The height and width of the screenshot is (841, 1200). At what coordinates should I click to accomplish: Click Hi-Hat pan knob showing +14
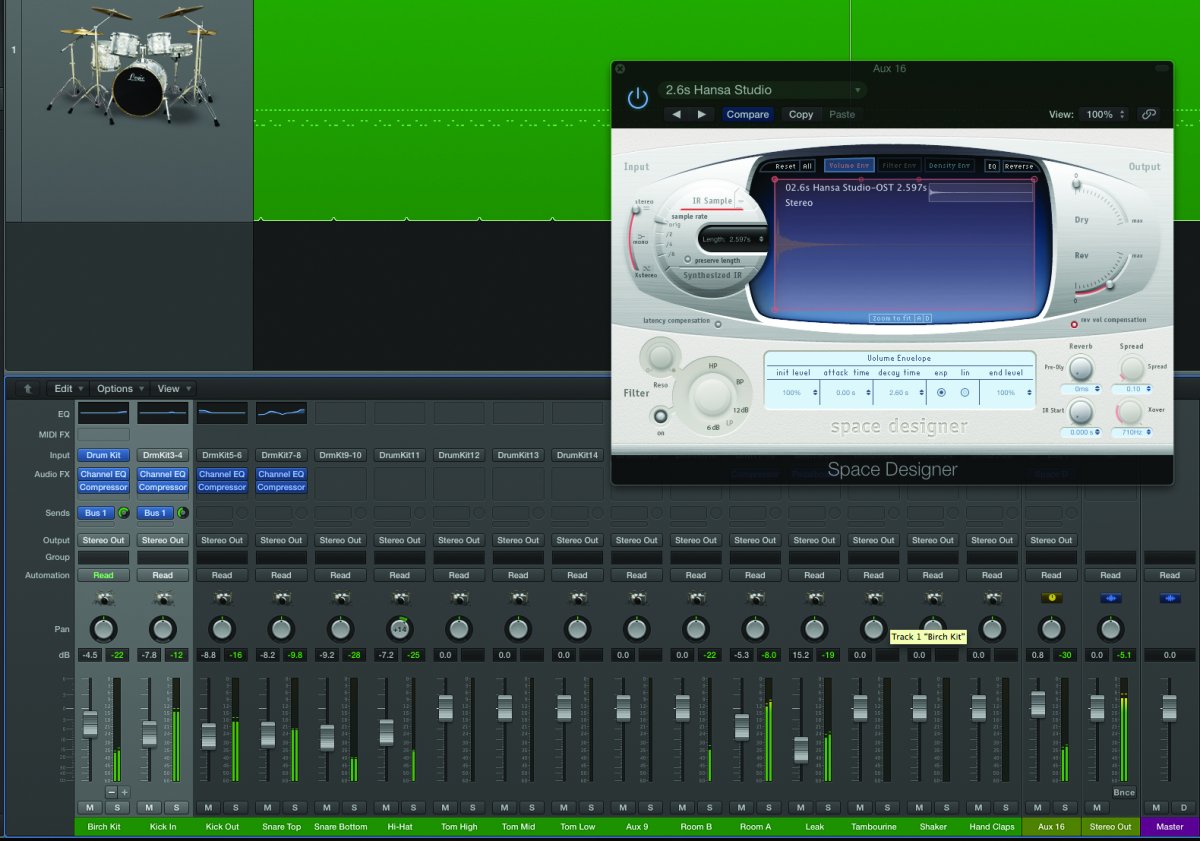(399, 629)
